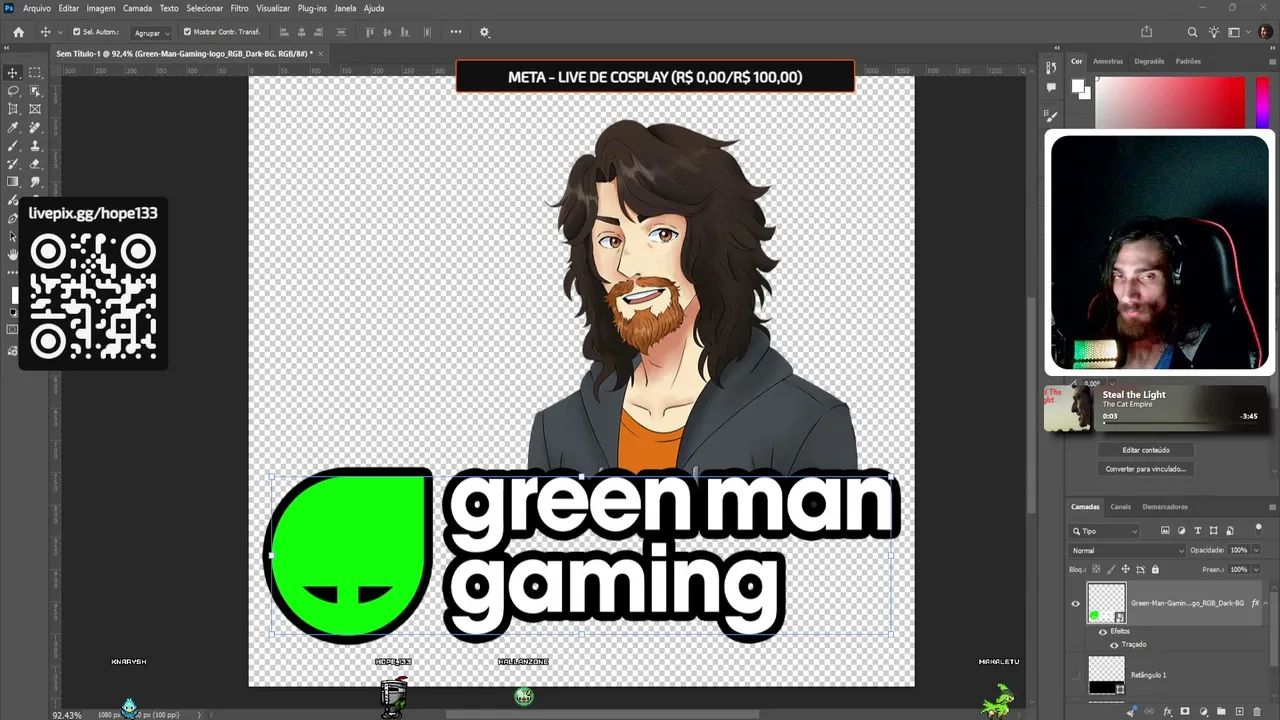Viewport: 1280px width, 720px height.
Task: Switch to the Canais tab
Action: tap(1121, 507)
